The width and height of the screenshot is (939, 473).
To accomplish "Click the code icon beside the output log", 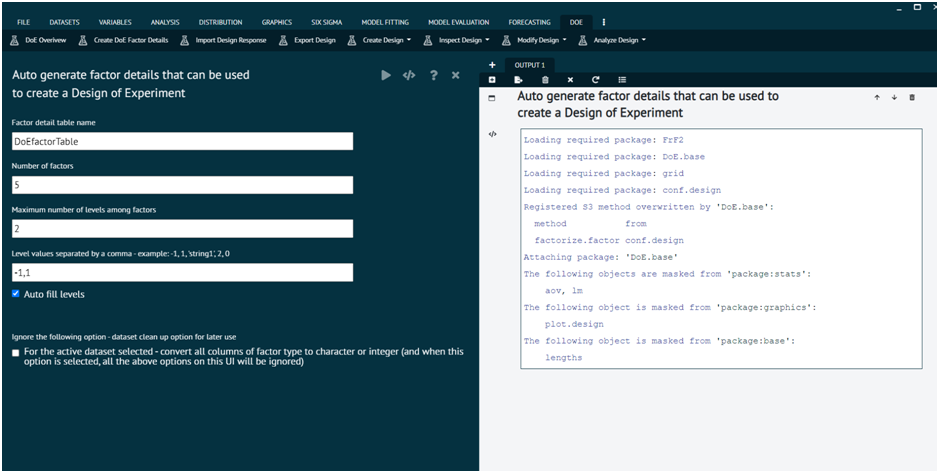I will click(492, 134).
